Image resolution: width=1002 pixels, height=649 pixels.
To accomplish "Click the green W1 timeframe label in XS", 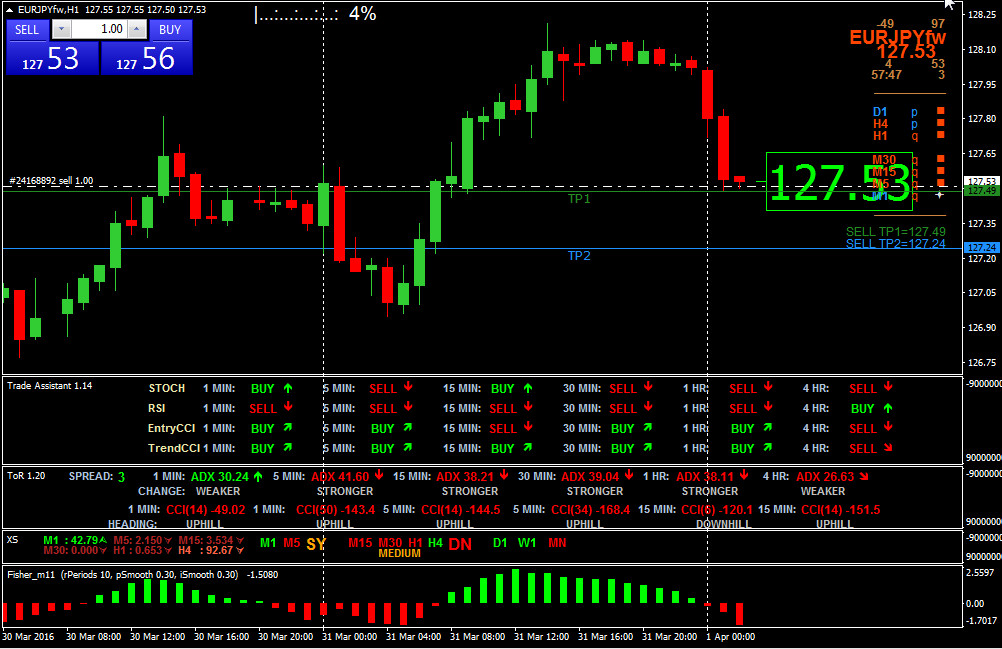I will point(527,543).
